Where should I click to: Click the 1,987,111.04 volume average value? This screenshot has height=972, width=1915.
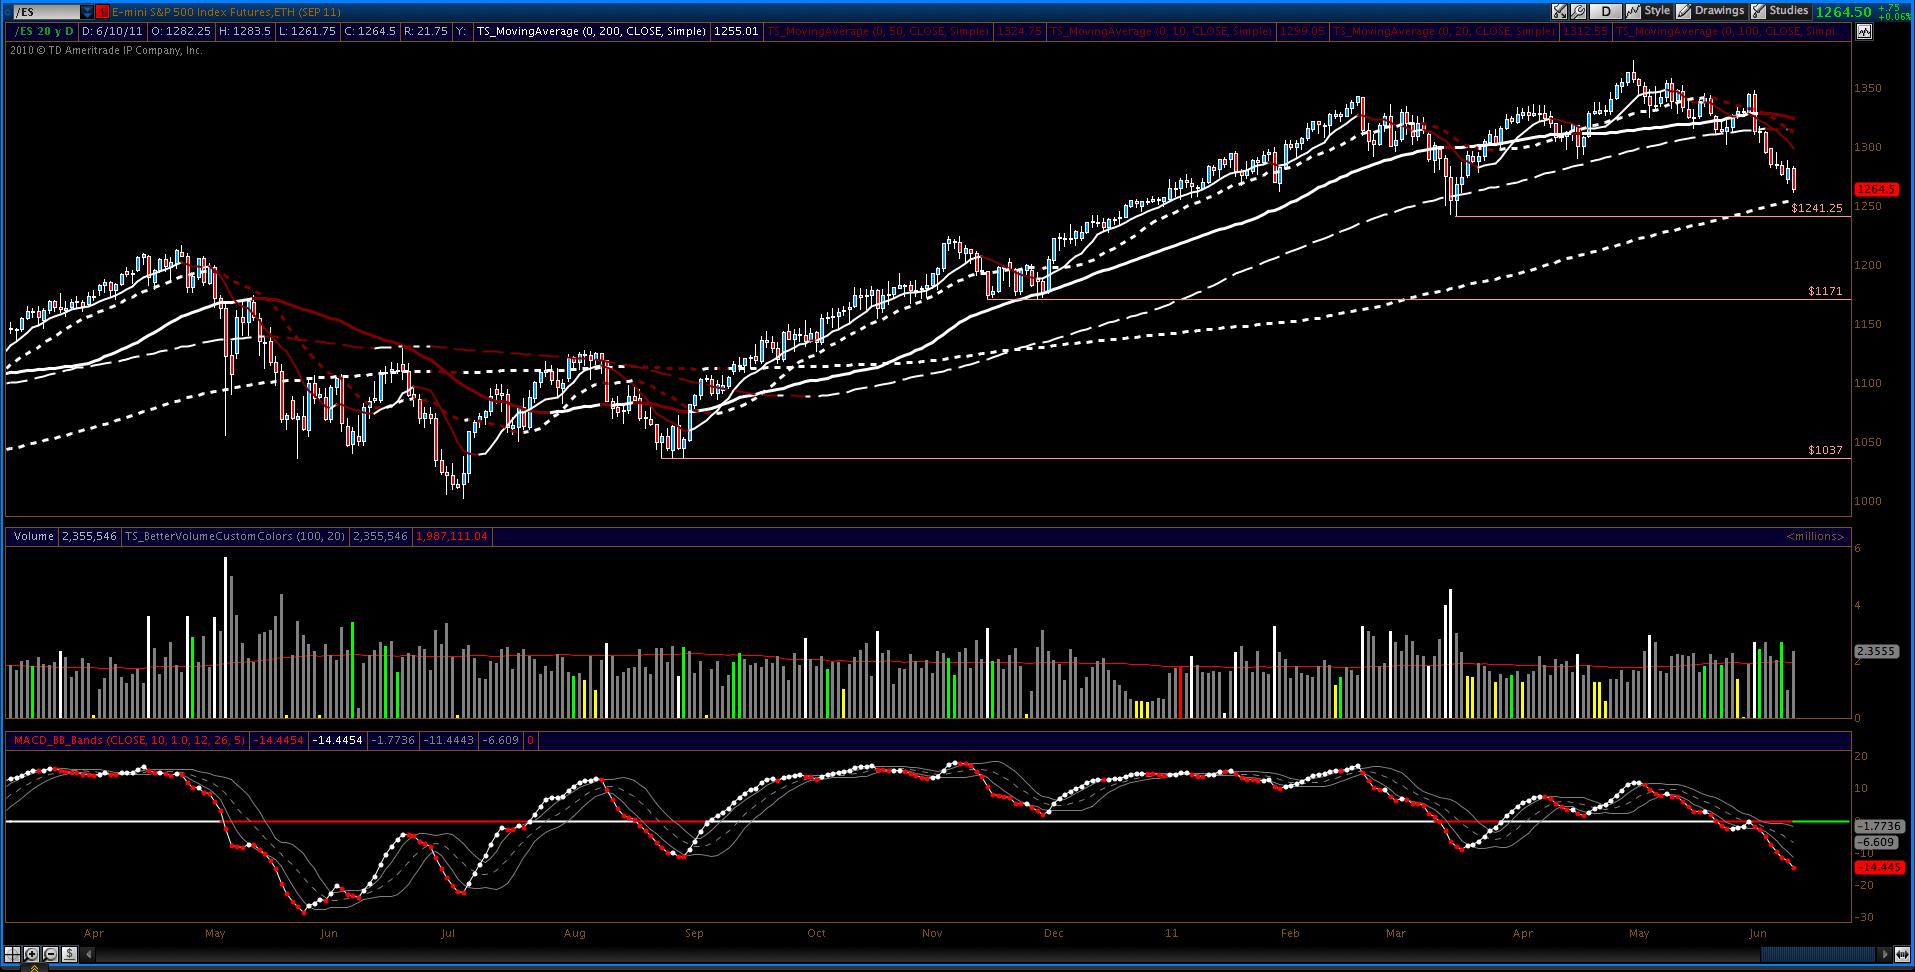coord(451,537)
